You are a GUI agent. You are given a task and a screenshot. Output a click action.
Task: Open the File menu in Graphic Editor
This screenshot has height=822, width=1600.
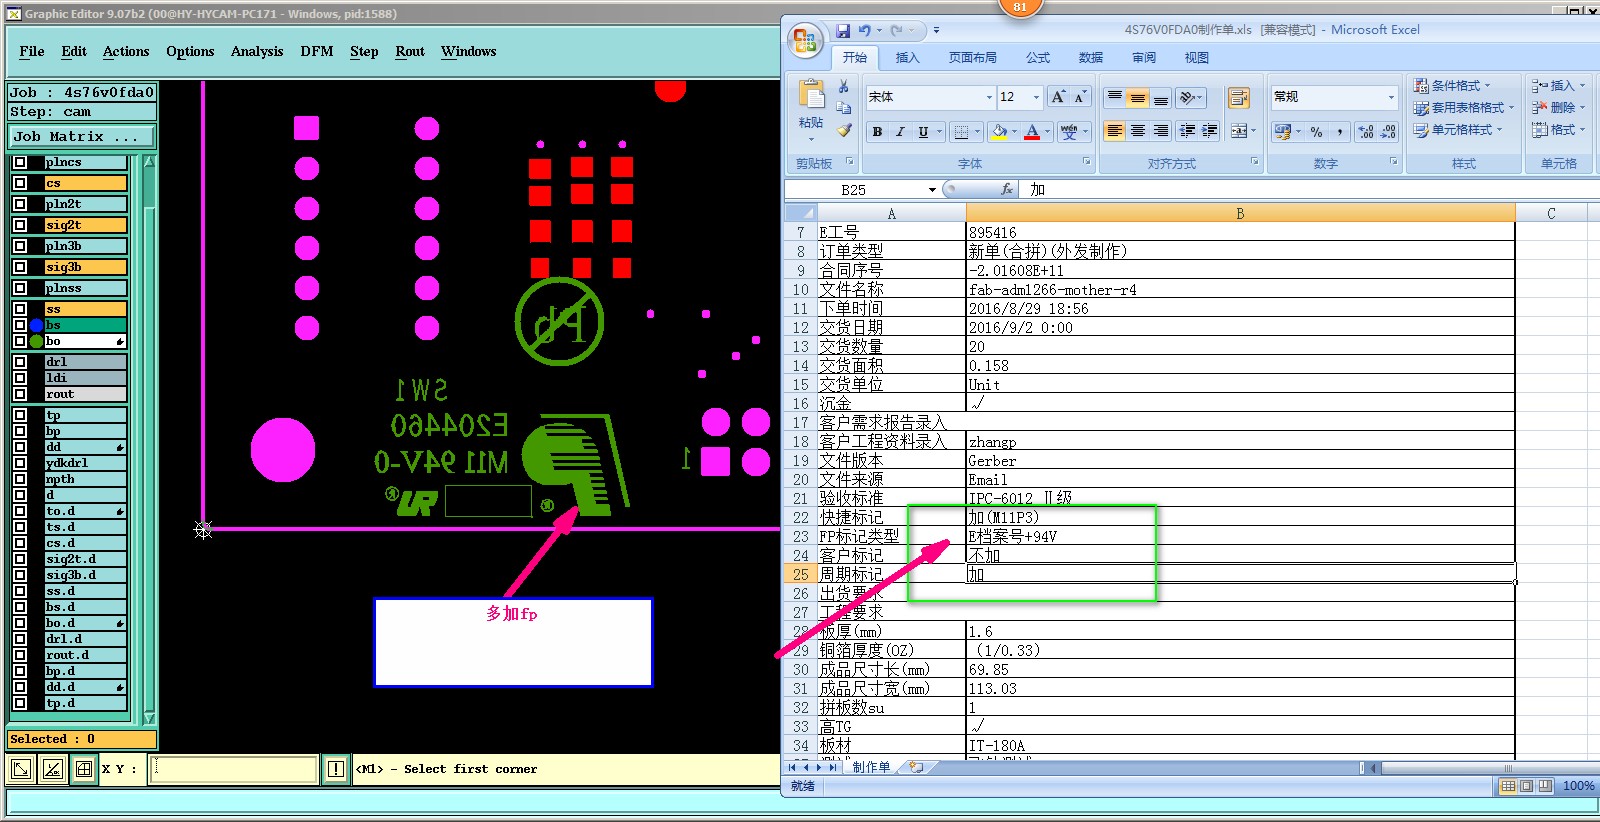pos(32,51)
